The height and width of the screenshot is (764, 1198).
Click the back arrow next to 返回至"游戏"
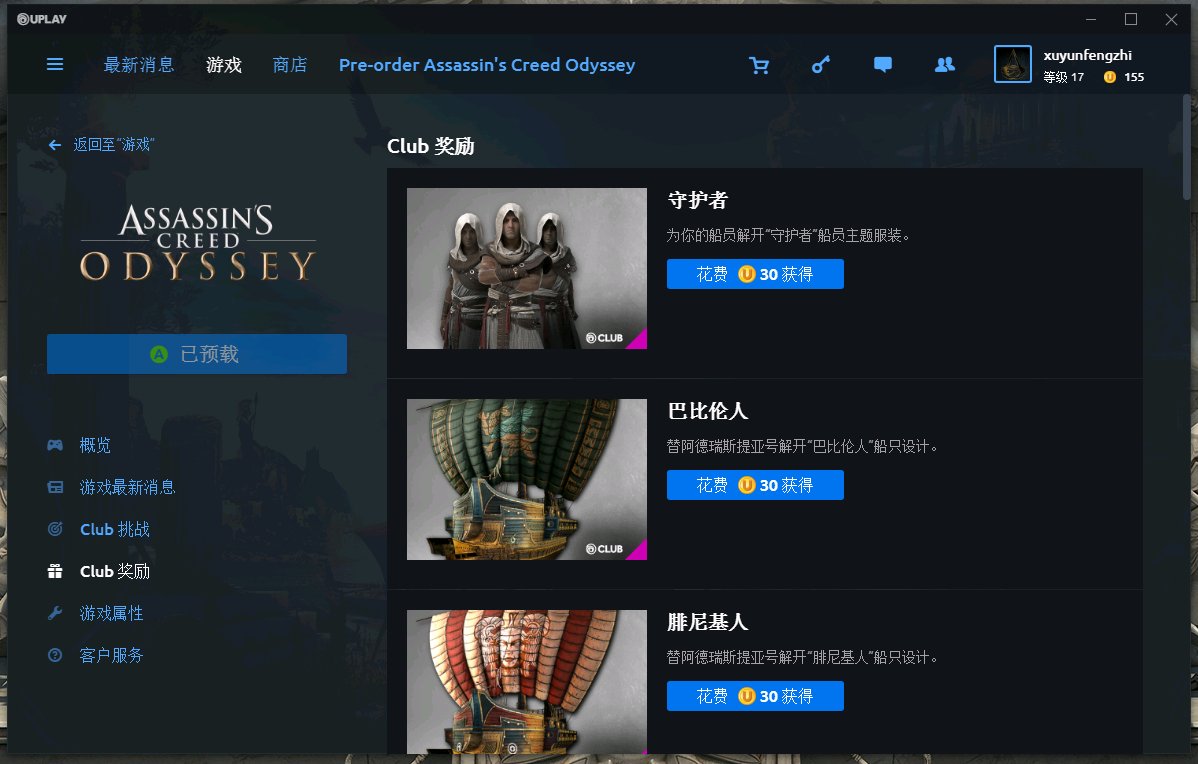[x=55, y=144]
